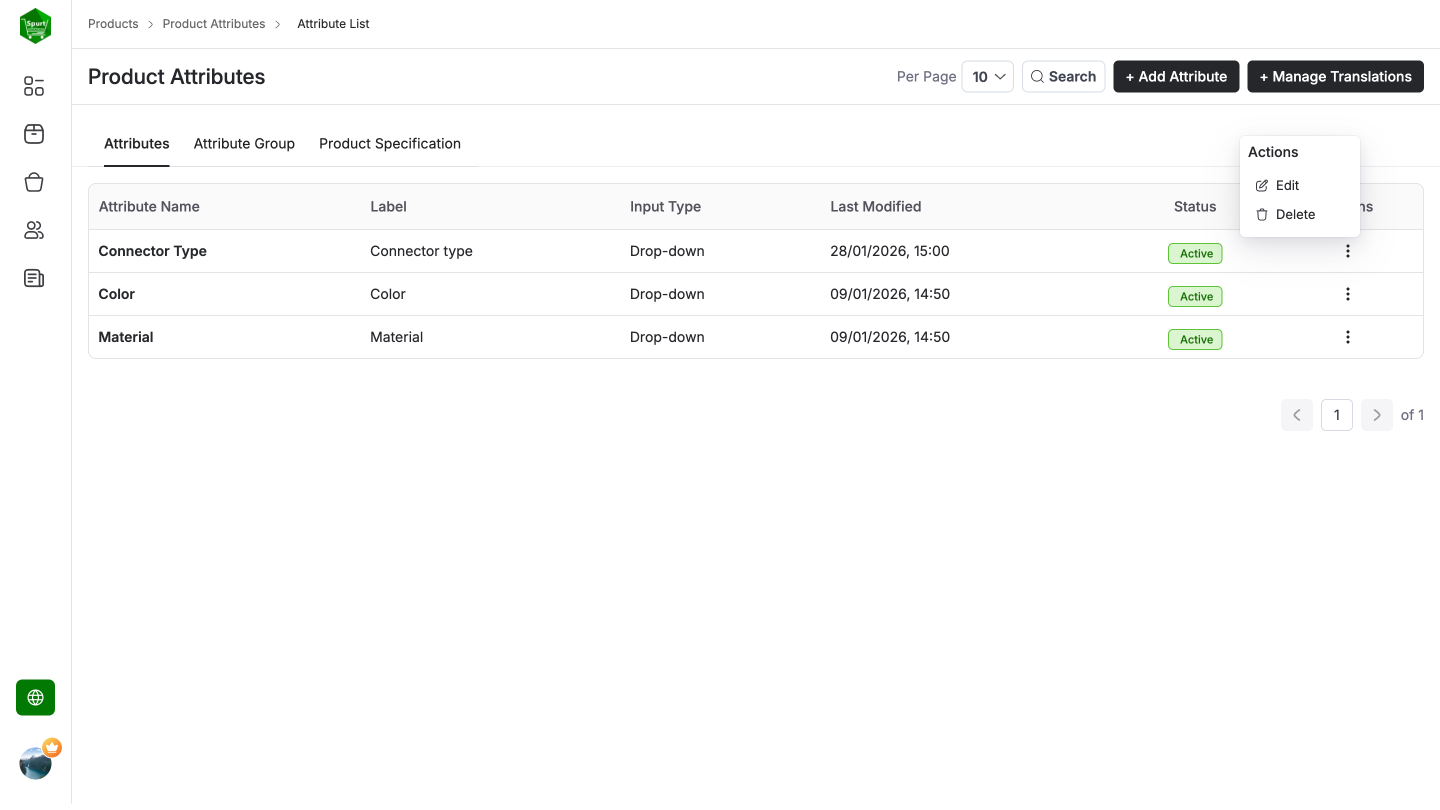Switch to the Attribute Group tab
The image size is (1440, 810).
click(x=244, y=143)
